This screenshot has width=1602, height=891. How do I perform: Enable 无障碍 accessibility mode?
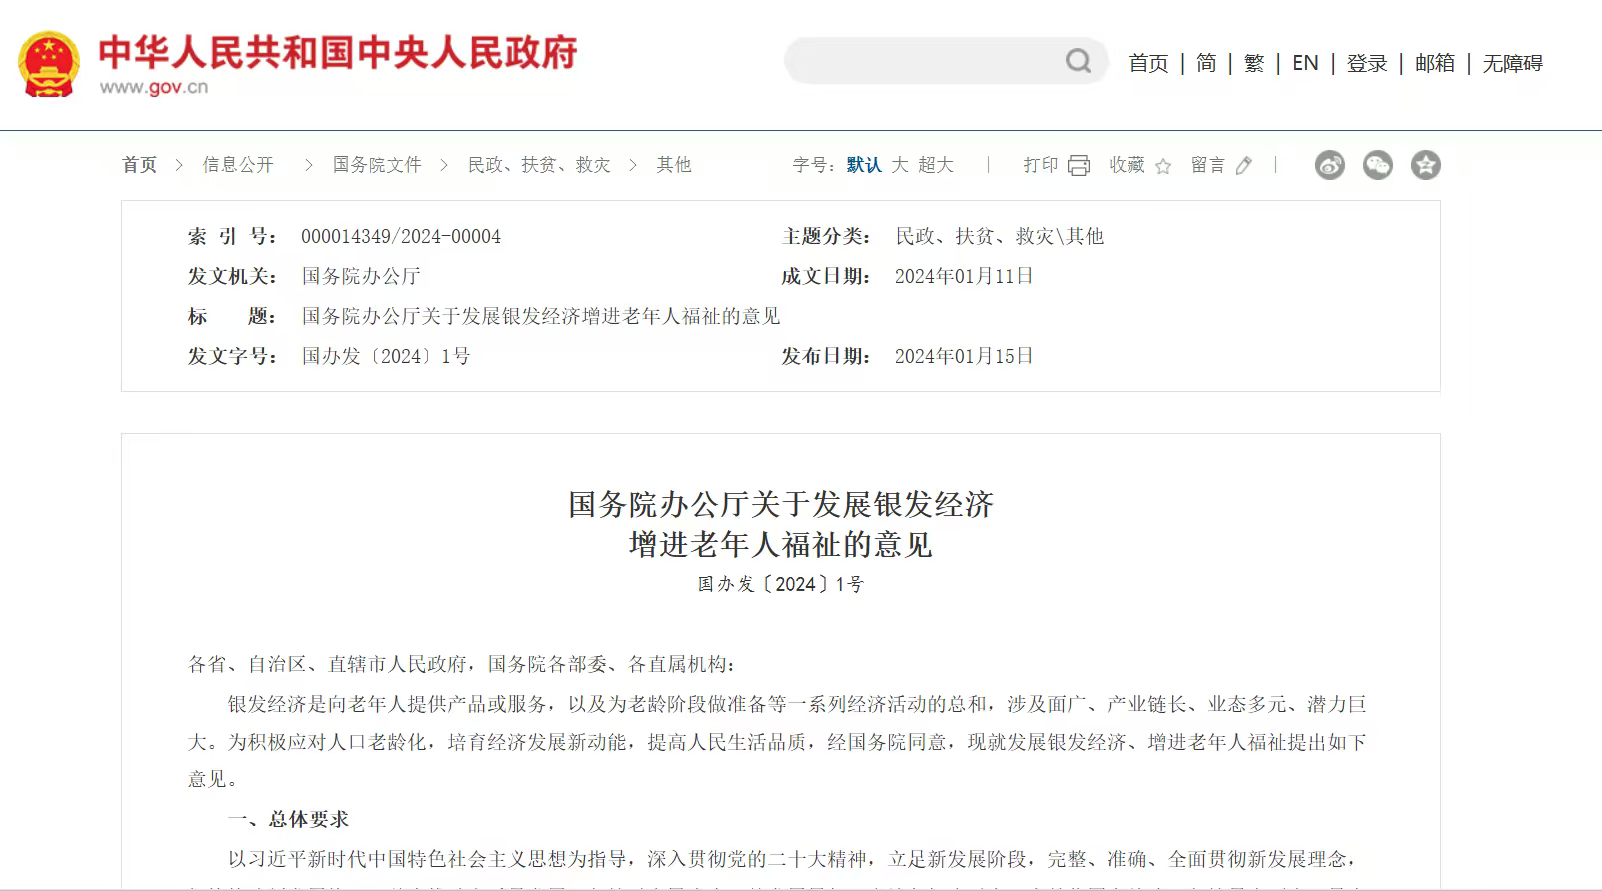coord(1512,63)
